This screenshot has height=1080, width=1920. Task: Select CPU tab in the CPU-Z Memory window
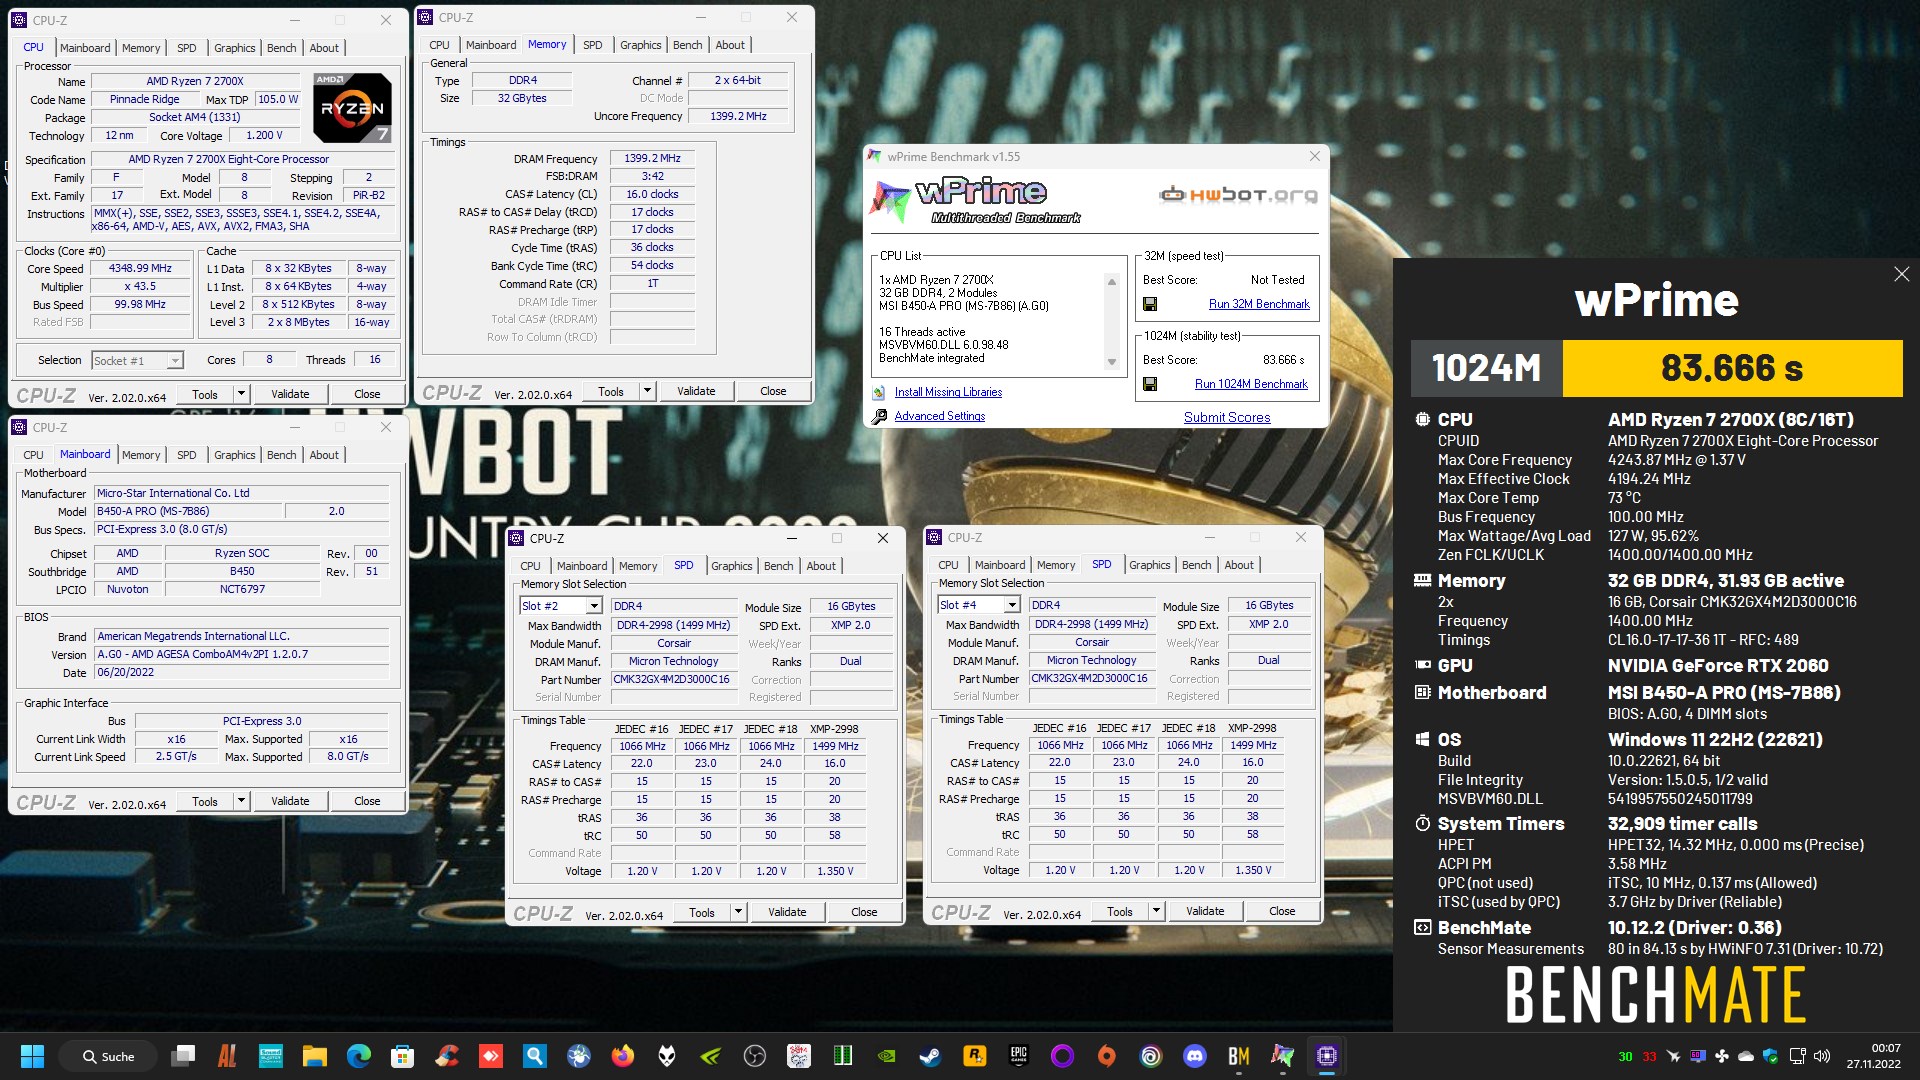439,45
